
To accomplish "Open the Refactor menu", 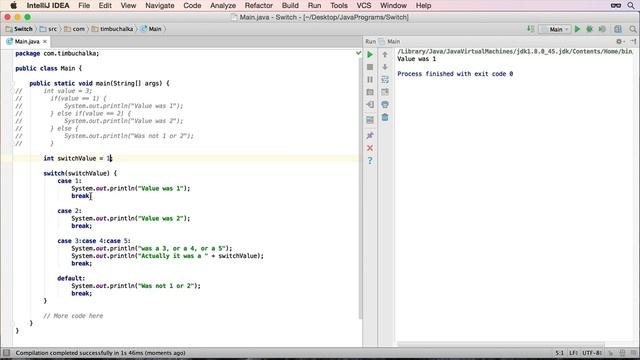I will click(259, 6).
